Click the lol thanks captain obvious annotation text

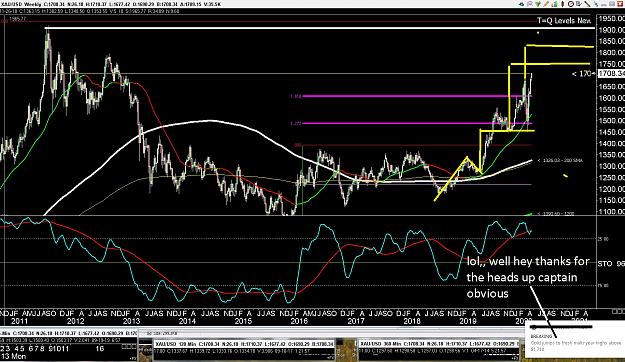pyautogui.click(x=528, y=277)
